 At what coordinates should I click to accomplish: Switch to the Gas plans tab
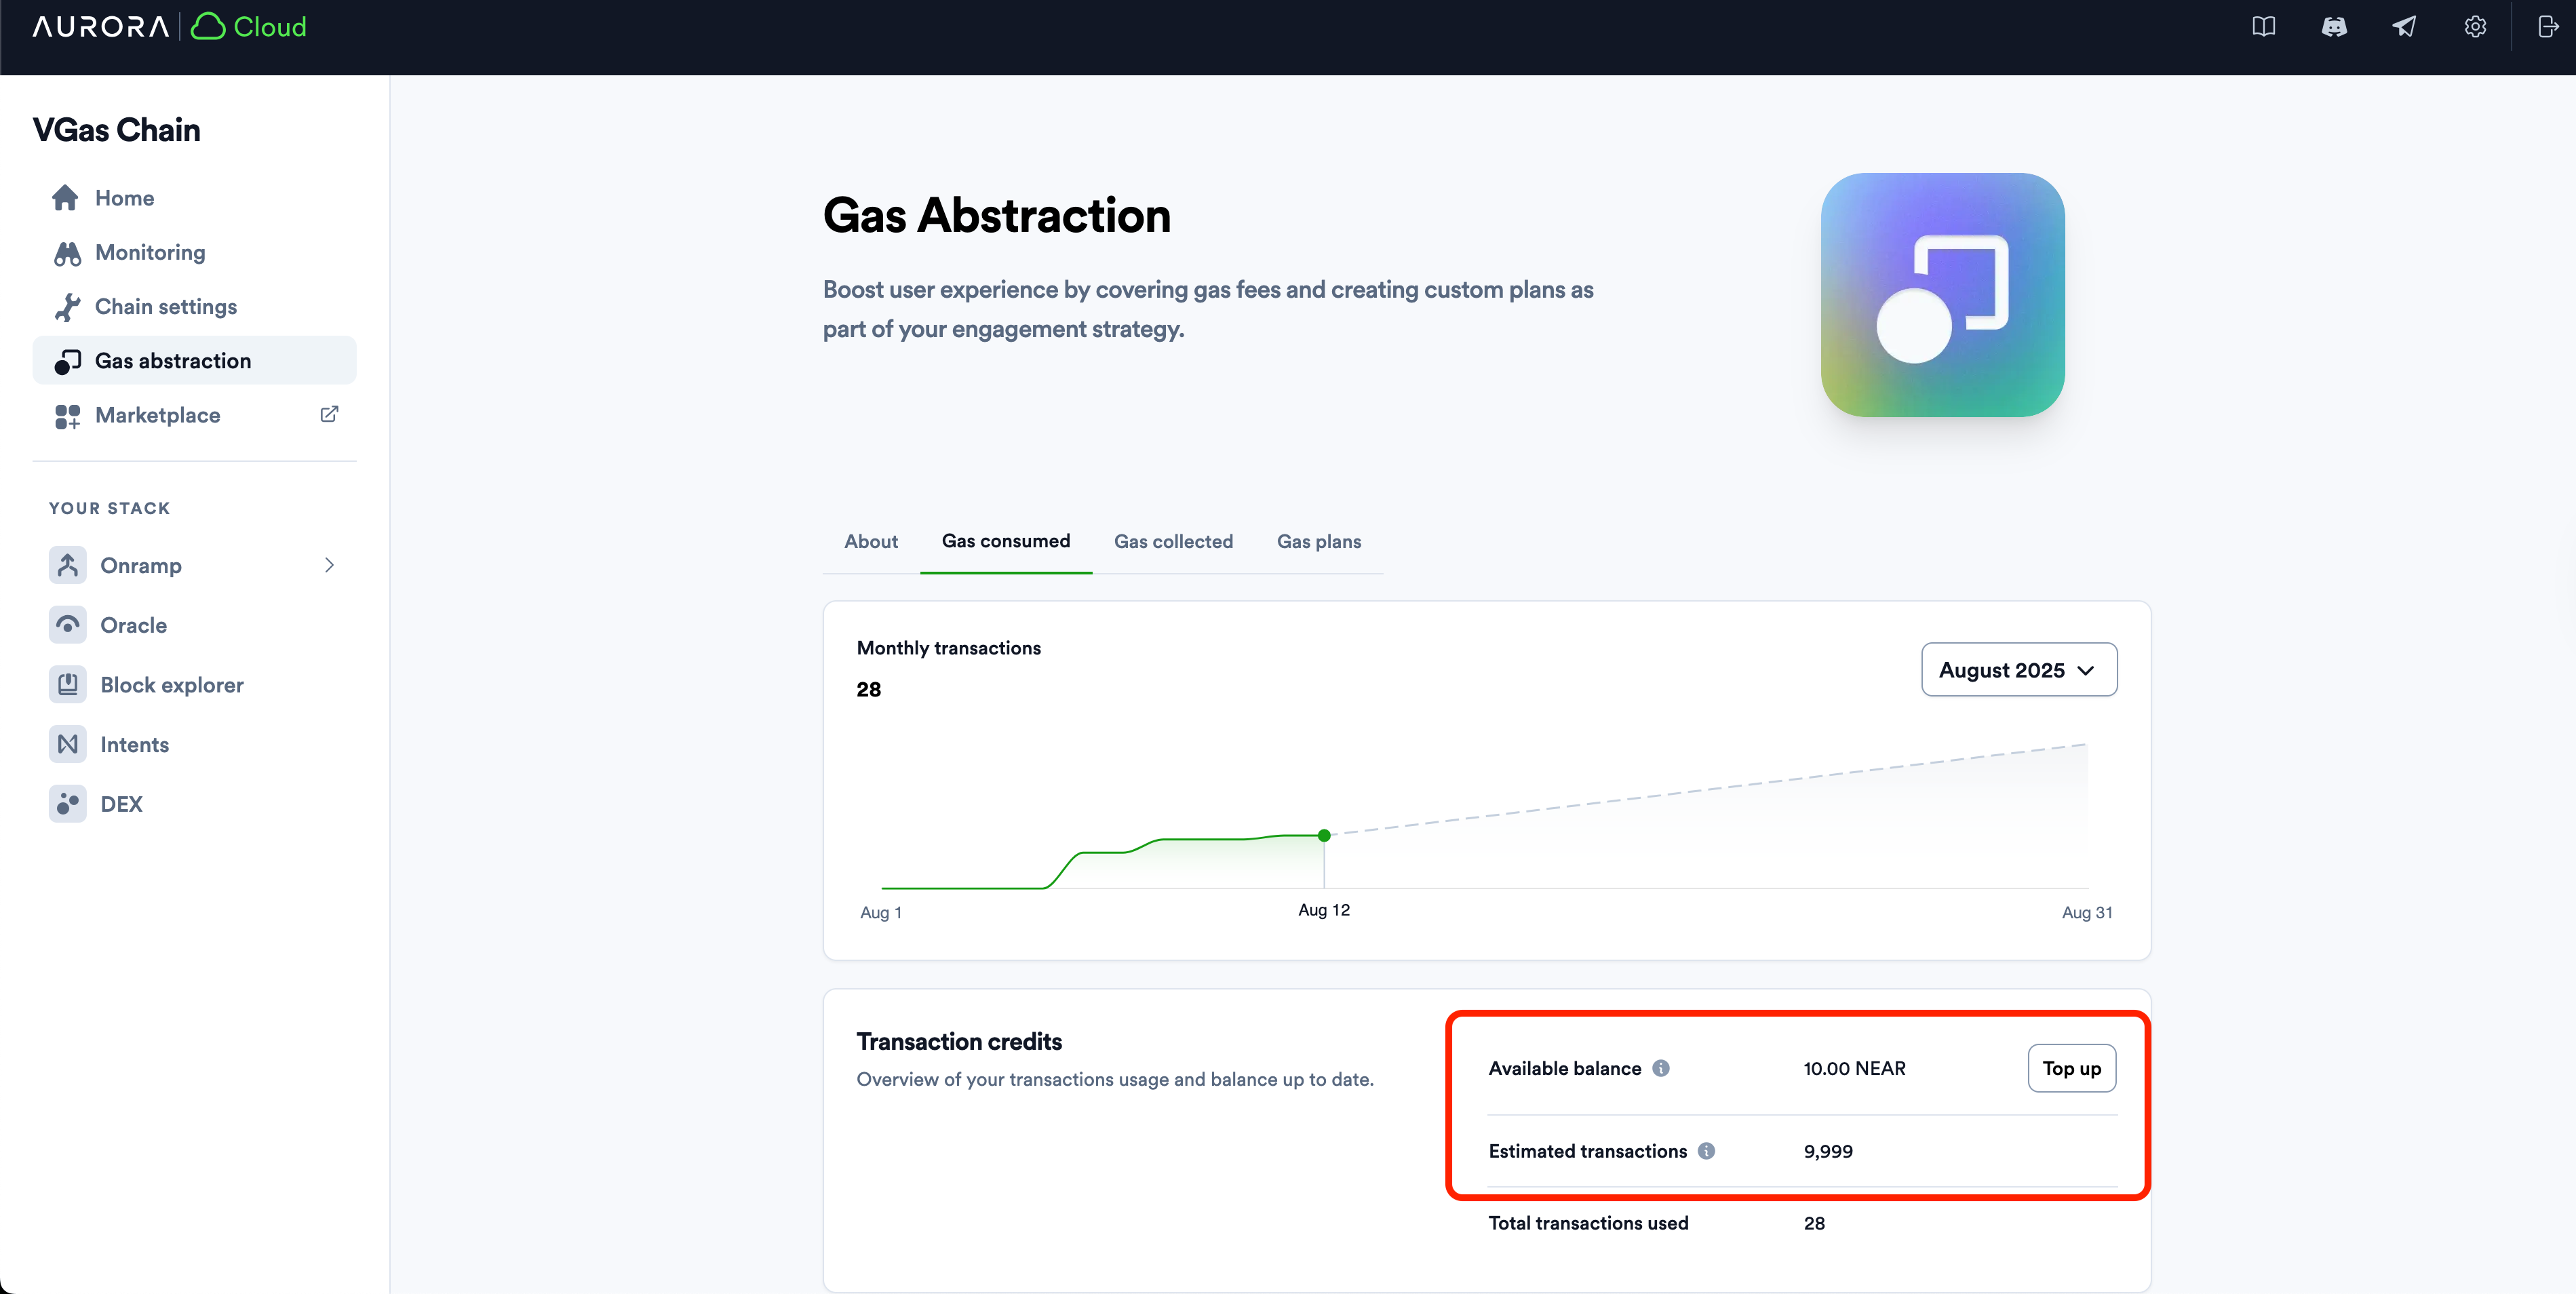pyautogui.click(x=1318, y=541)
